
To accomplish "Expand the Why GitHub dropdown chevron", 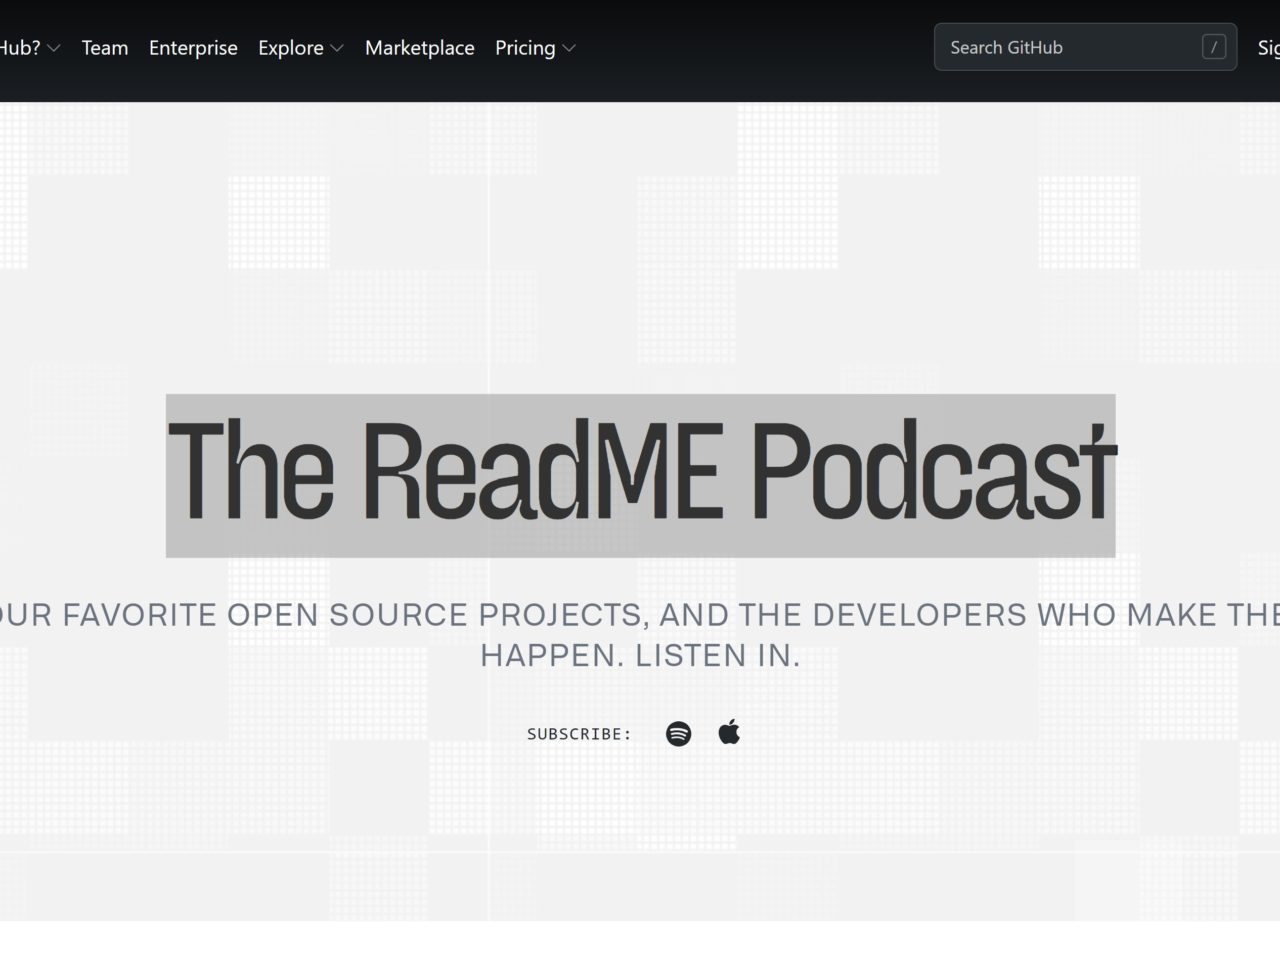I will [53, 48].
